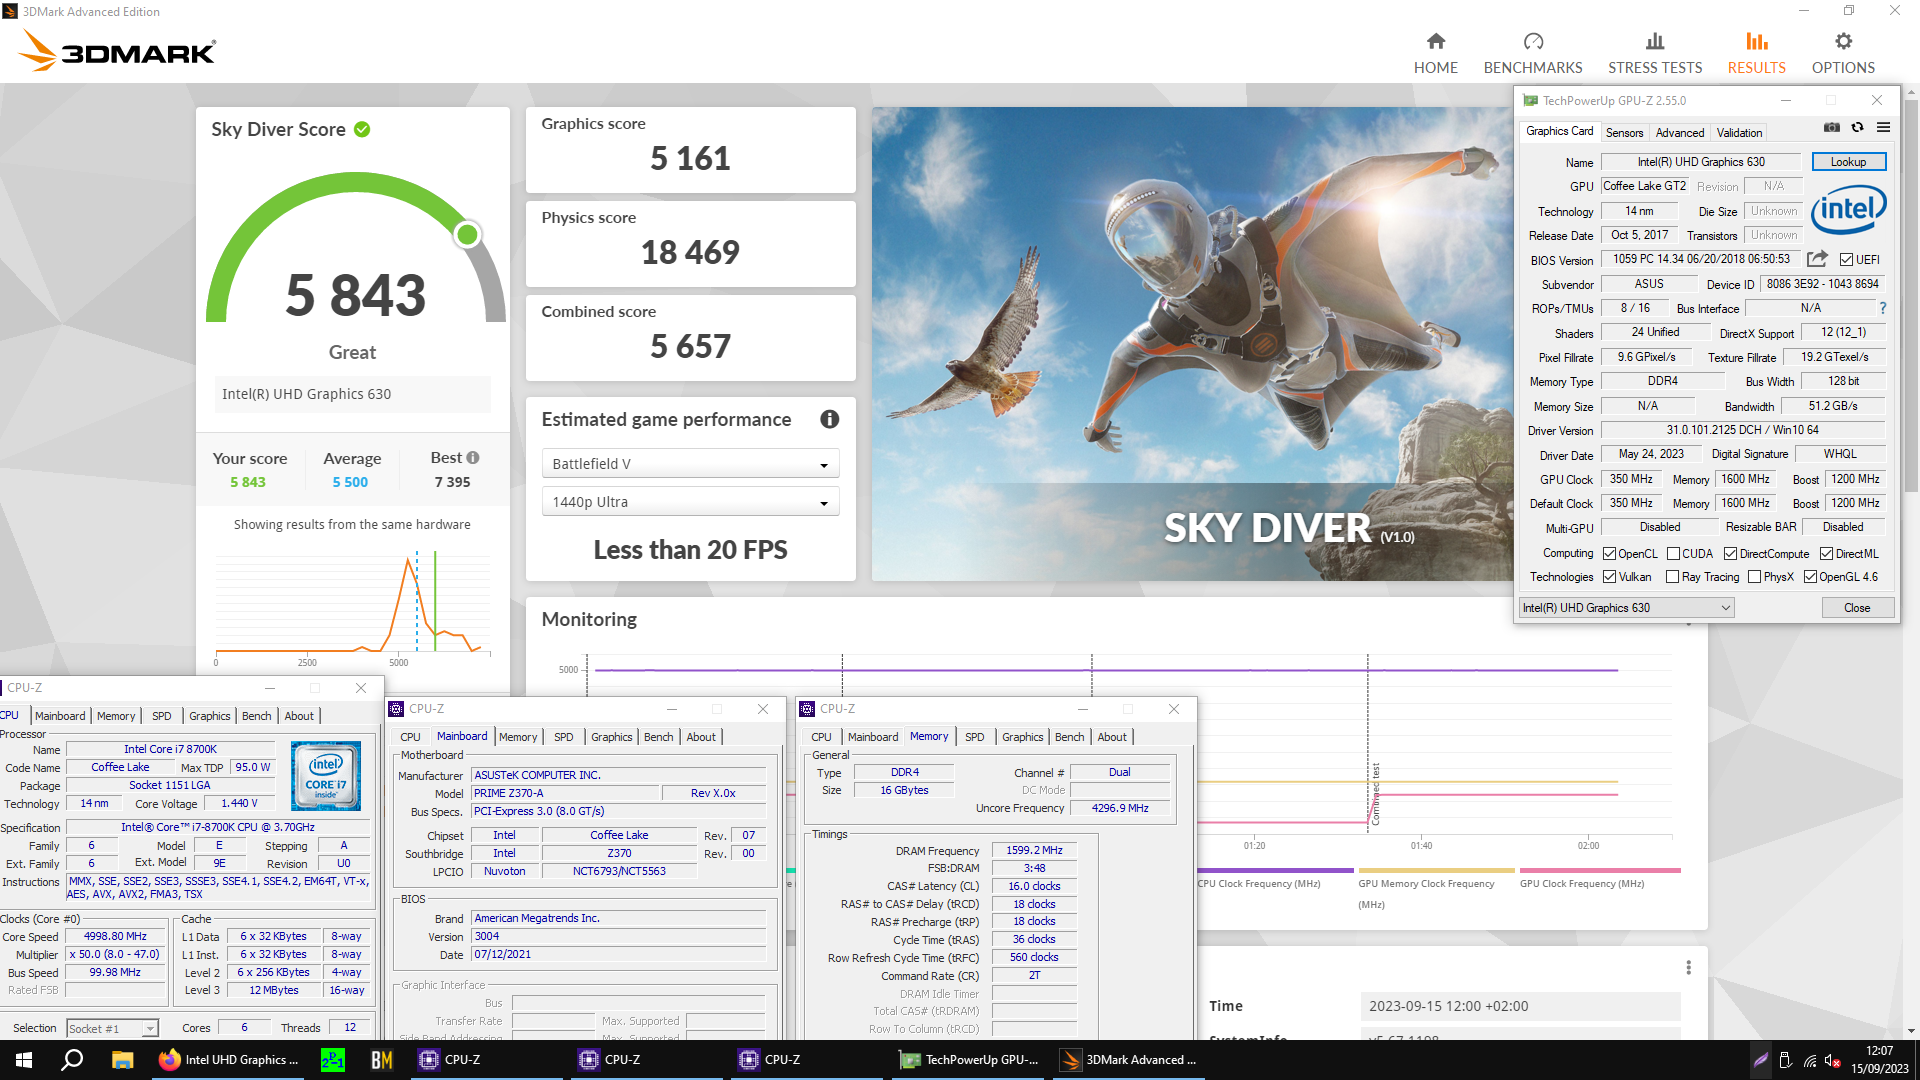1920x1080 pixels.
Task: Click the Bus Interface question mark in GPU-Z
Action: pos(1883,308)
